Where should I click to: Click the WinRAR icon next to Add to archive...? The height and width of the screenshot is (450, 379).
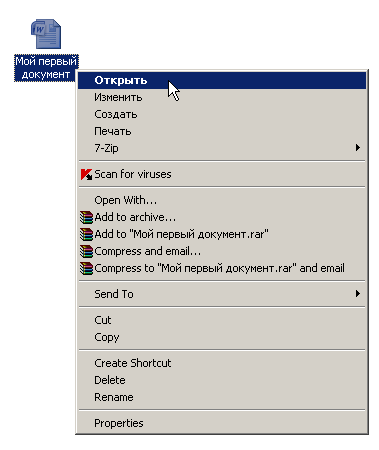click(86, 217)
